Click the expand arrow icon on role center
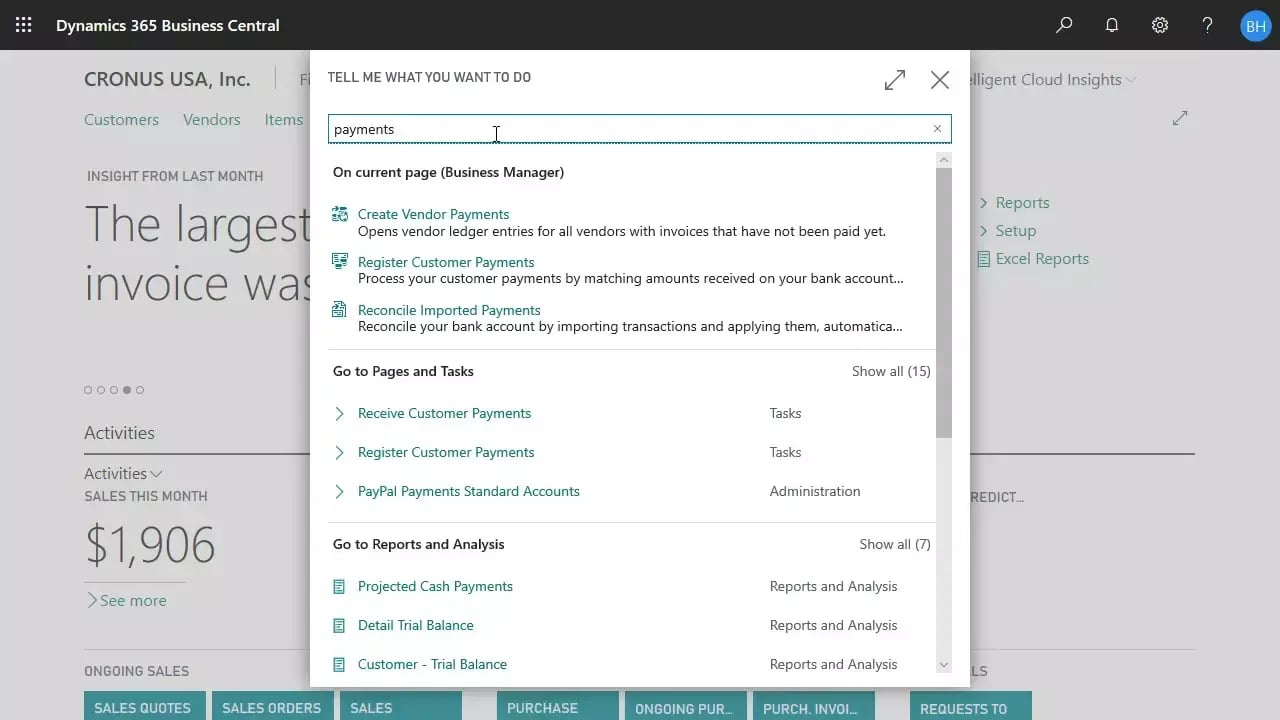Screen dimensions: 1280x720 (1180, 118)
